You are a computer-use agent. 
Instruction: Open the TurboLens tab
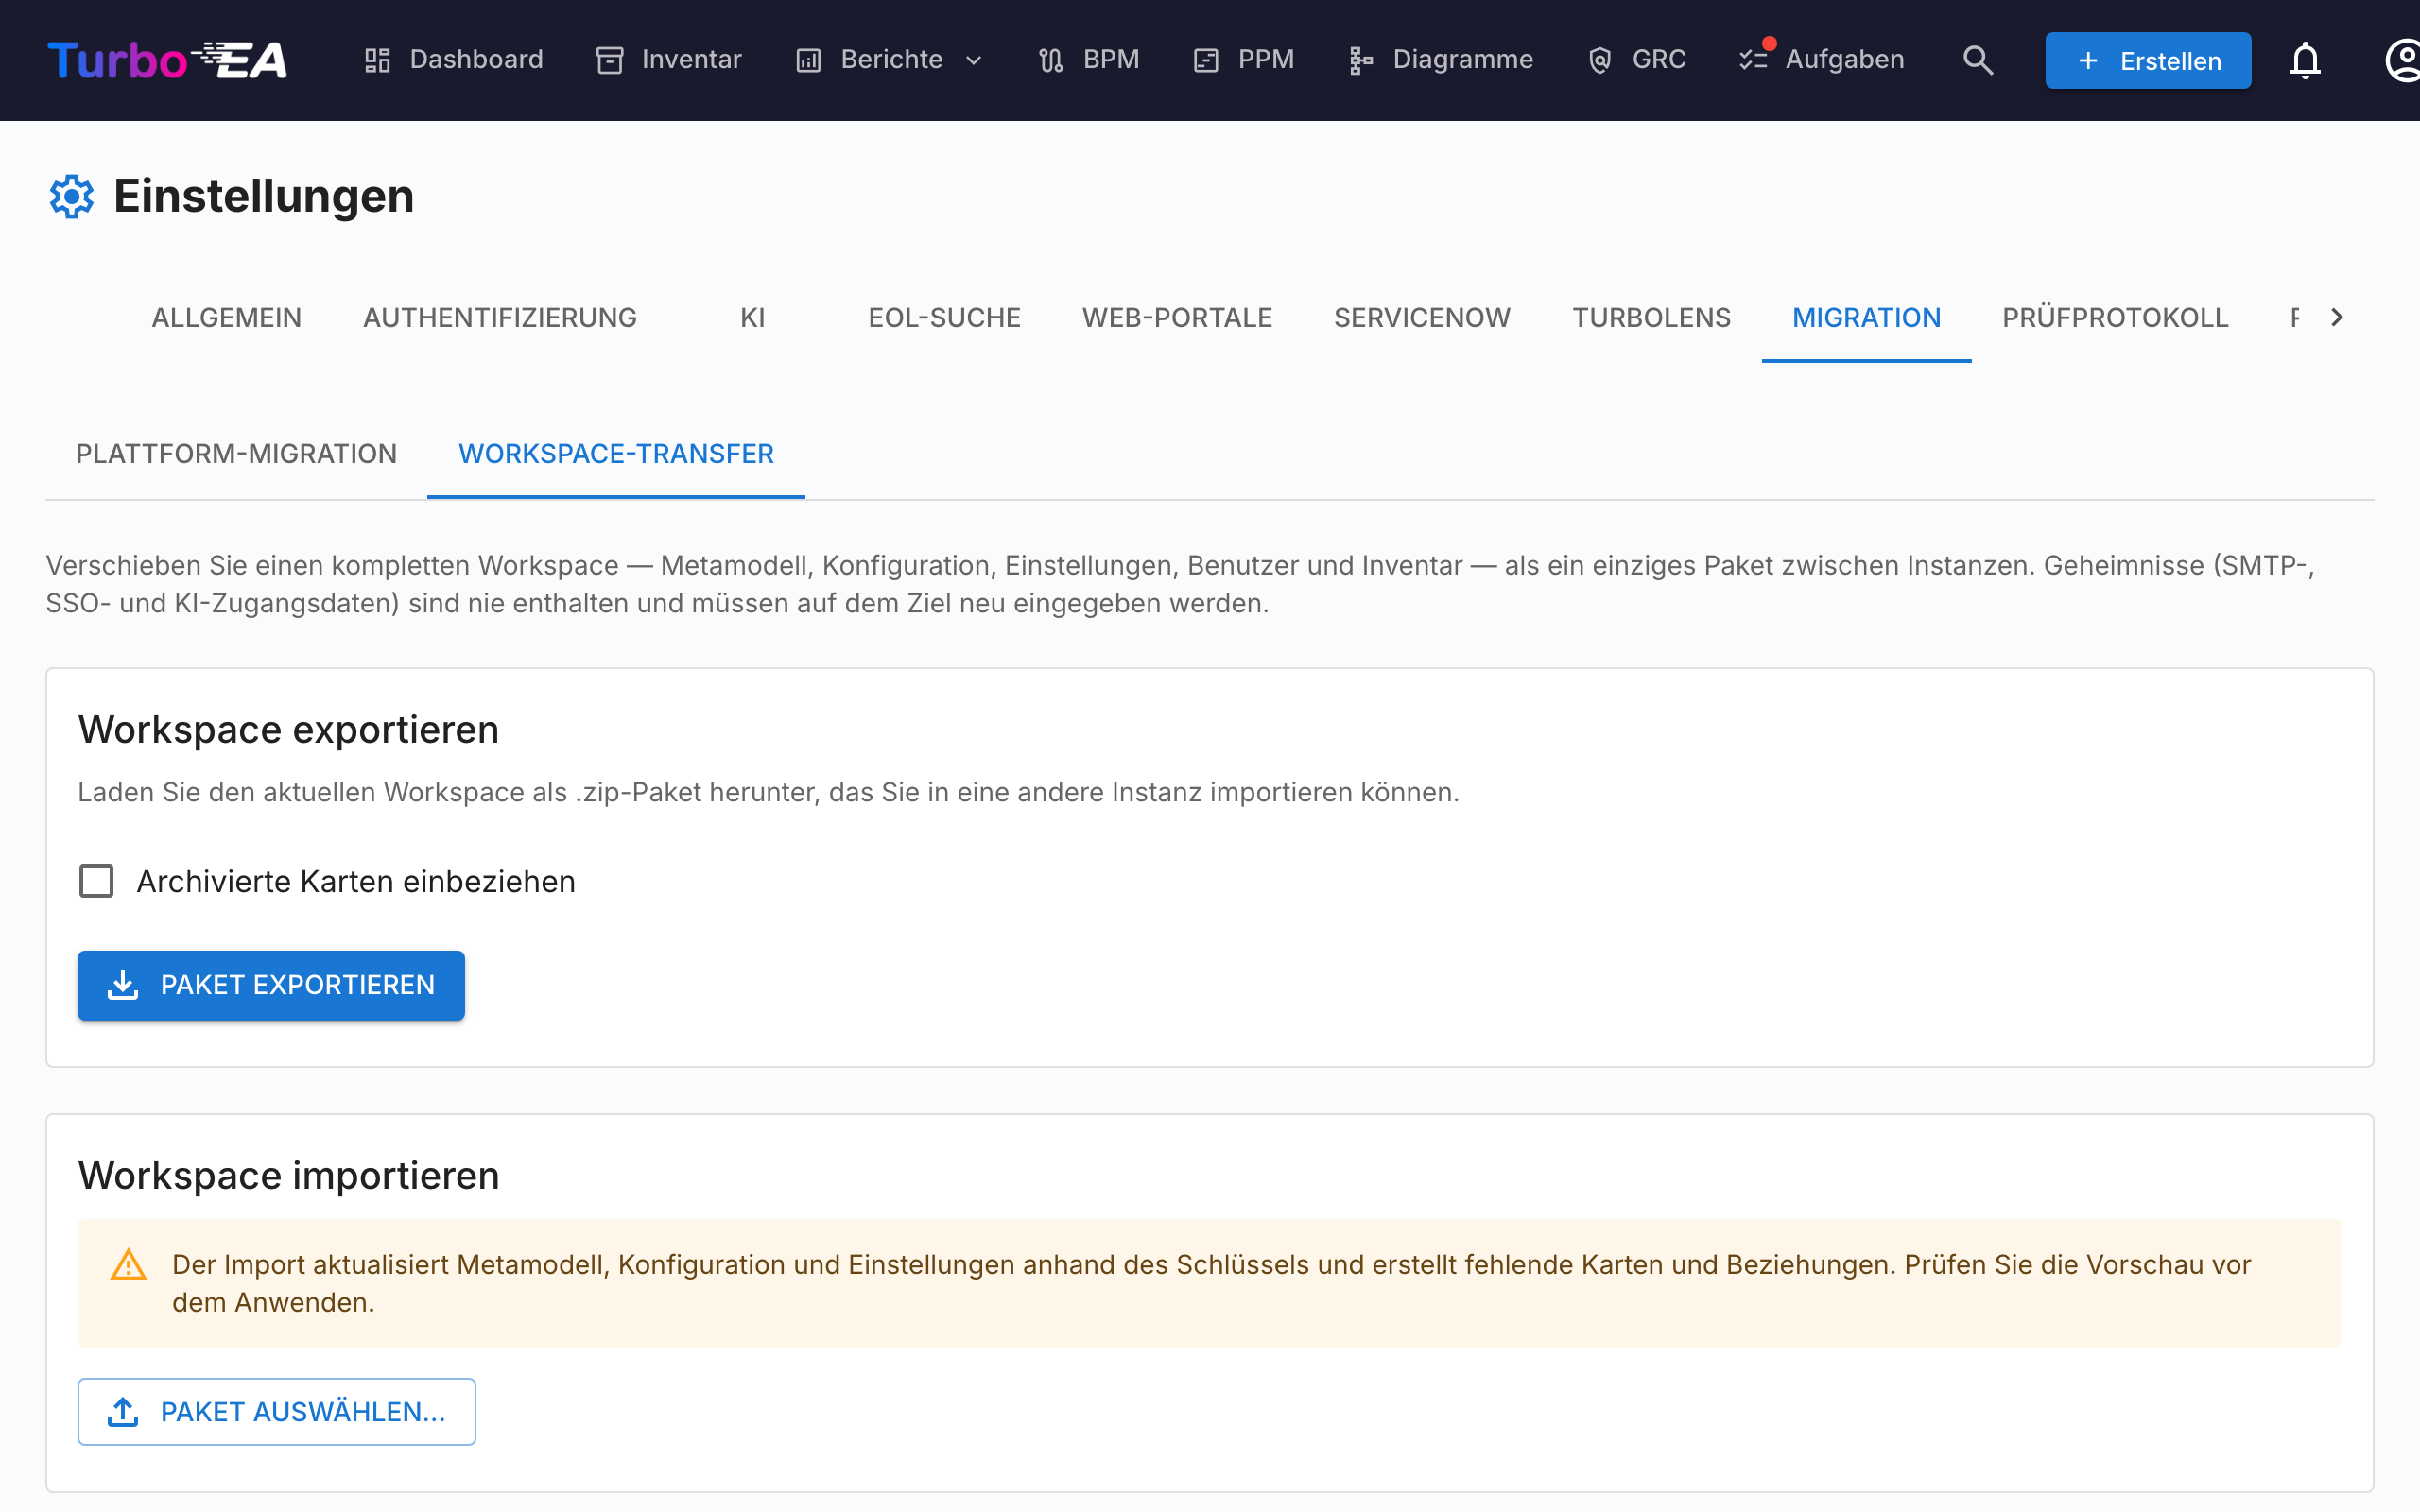click(x=1651, y=318)
